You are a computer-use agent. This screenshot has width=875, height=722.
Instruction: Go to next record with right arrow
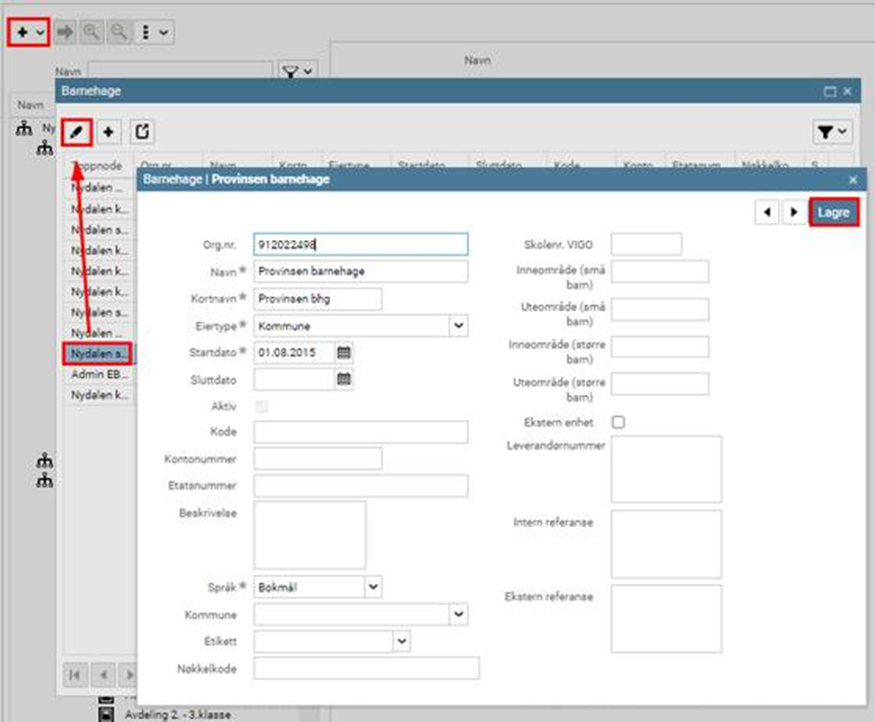tap(794, 212)
